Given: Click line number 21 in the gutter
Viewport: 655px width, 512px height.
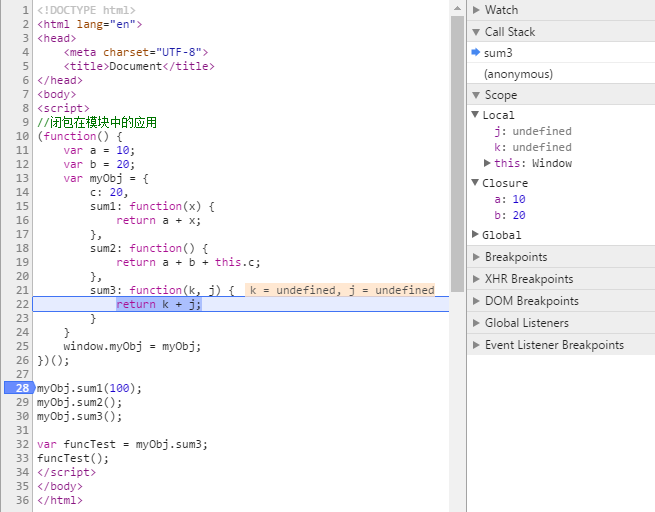Looking at the screenshot, I should (x=22, y=290).
